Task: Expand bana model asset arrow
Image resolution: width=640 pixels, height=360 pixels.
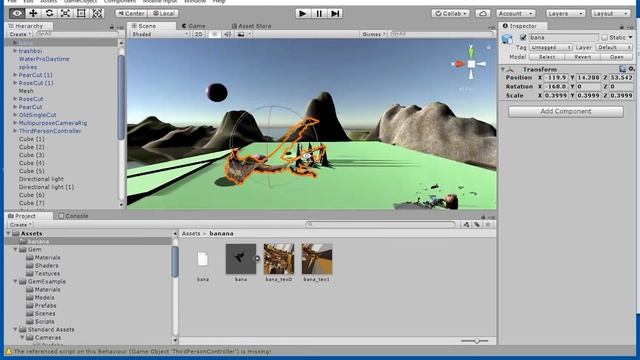Action: pos(257,258)
